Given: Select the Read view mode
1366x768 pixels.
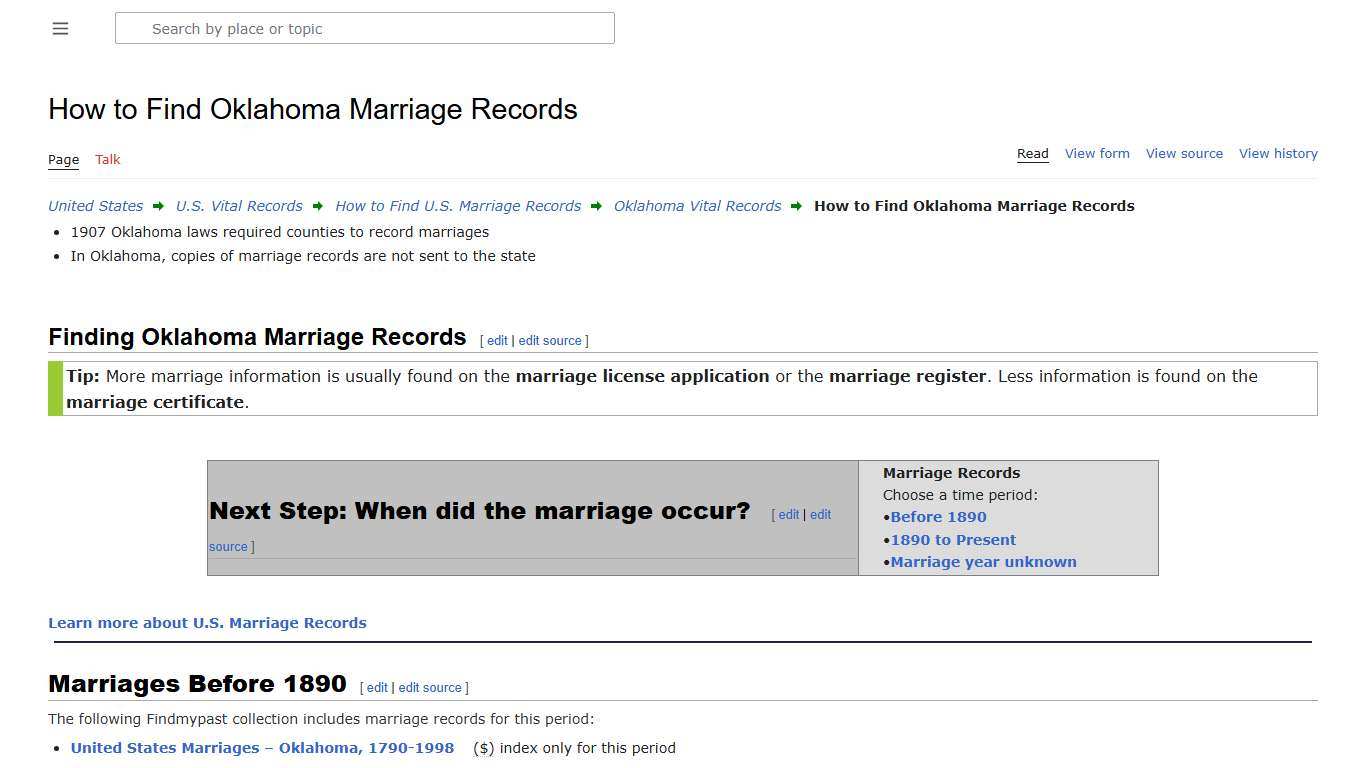Looking at the screenshot, I should [1032, 153].
